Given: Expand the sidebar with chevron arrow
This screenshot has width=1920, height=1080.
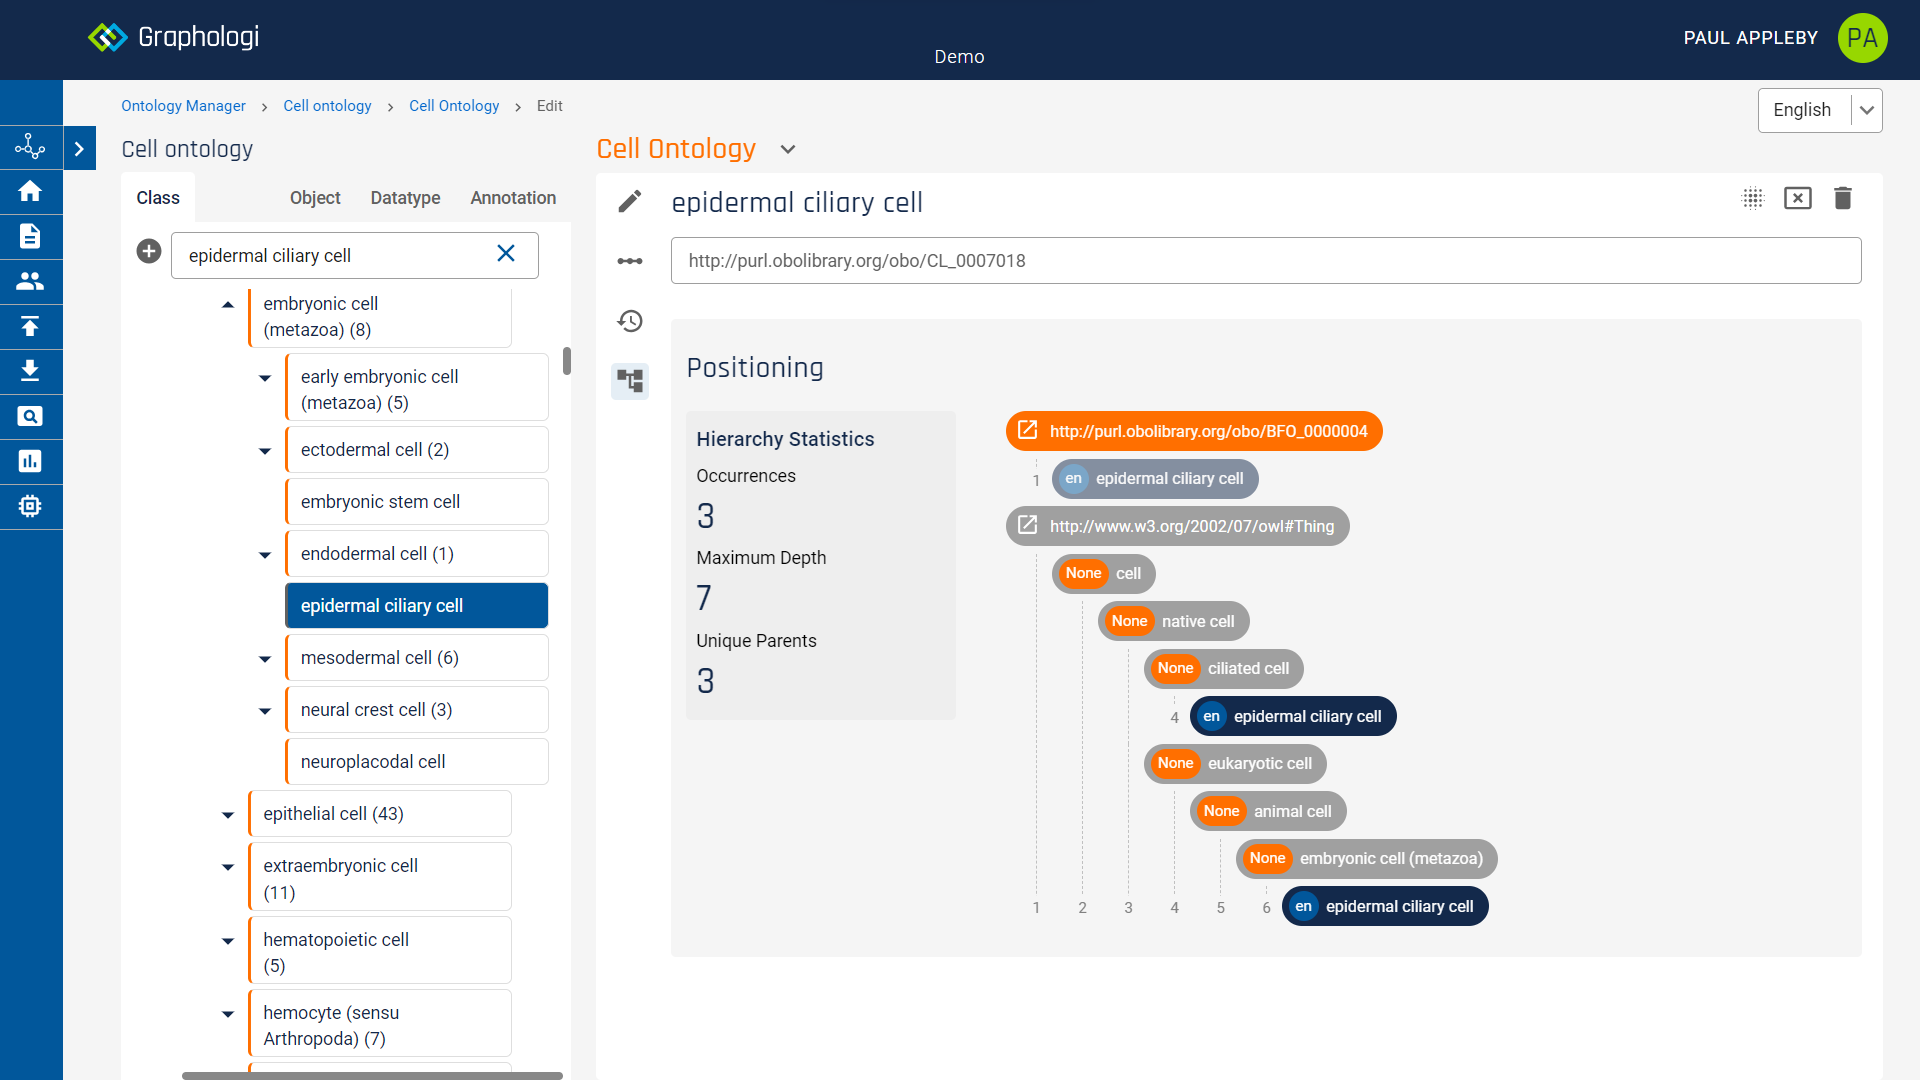Looking at the screenshot, I should [x=79, y=149].
